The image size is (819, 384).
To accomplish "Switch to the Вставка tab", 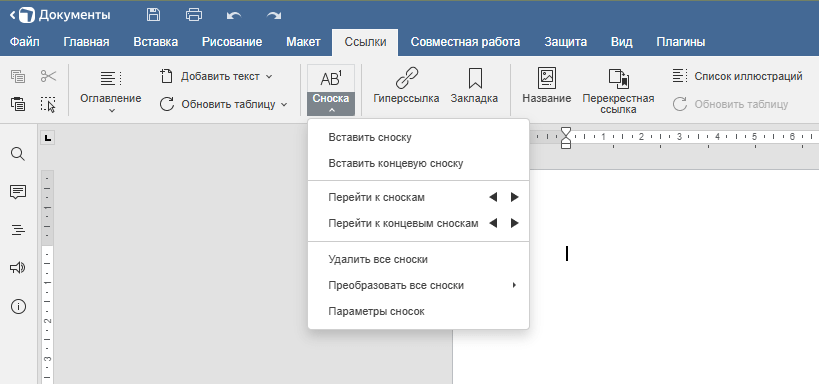I will click(156, 42).
